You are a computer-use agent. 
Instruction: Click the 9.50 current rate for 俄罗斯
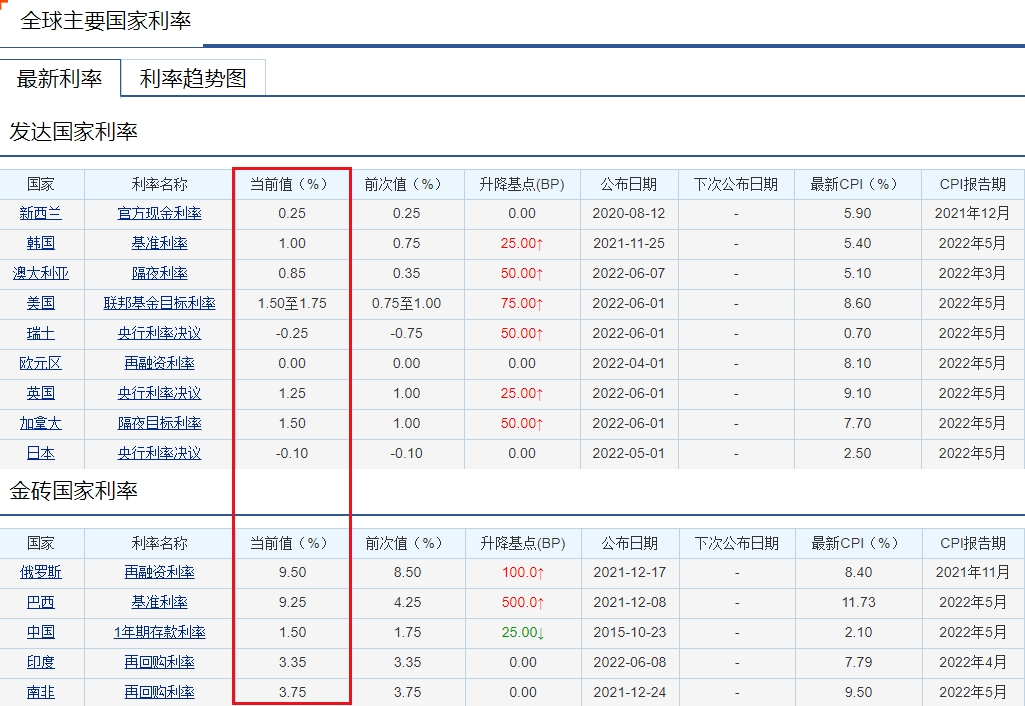[292, 572]
